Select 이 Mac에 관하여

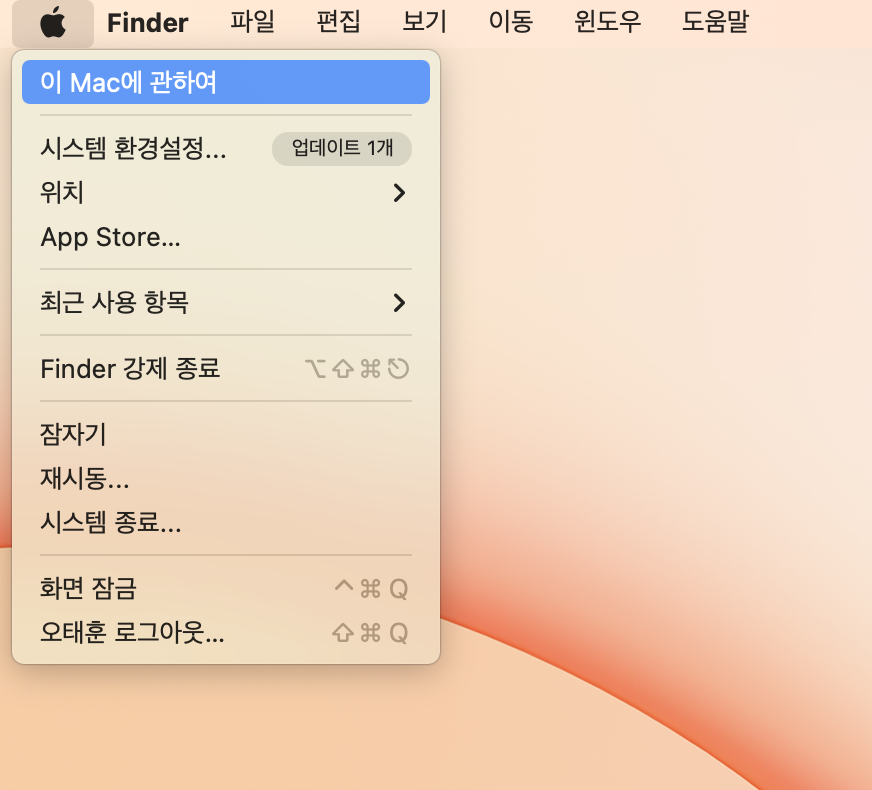(x=226, y=82)
